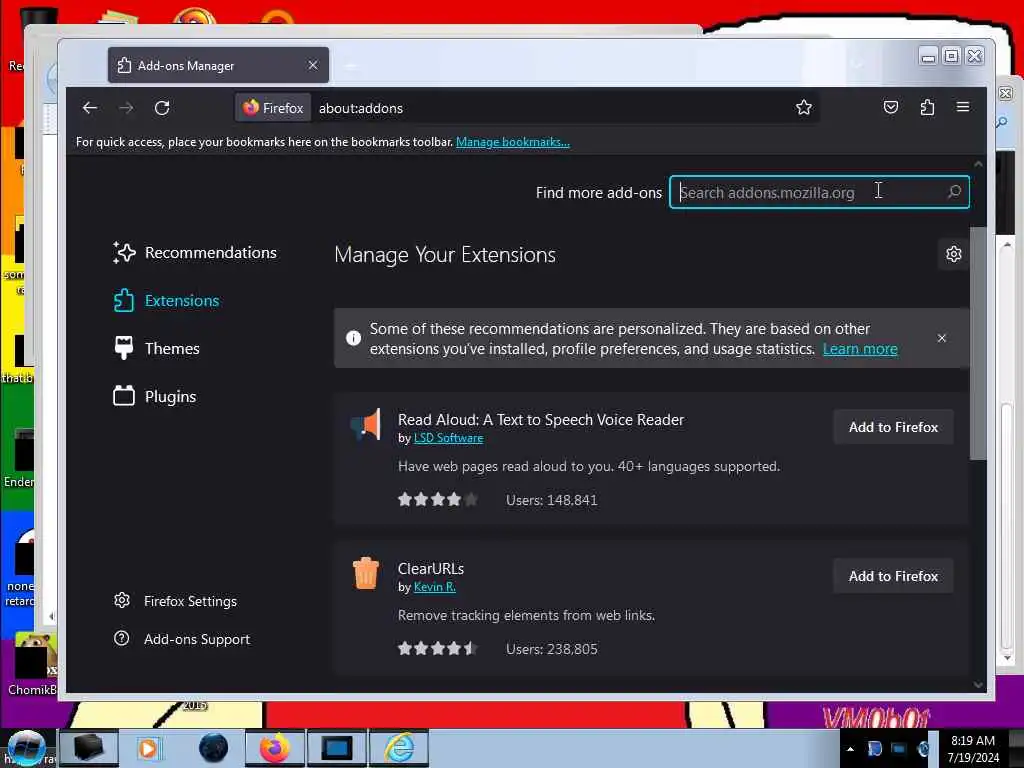Select the Add-ons Manager tab
The image size is (1024, 768).
[218, 65]
